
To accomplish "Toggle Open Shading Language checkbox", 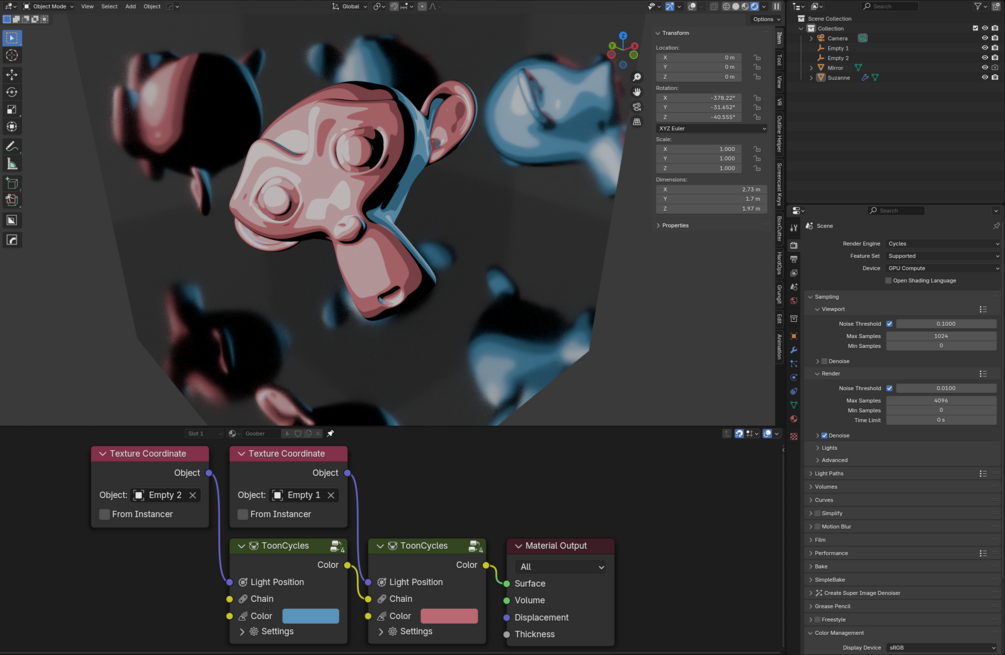I will 888,281.
